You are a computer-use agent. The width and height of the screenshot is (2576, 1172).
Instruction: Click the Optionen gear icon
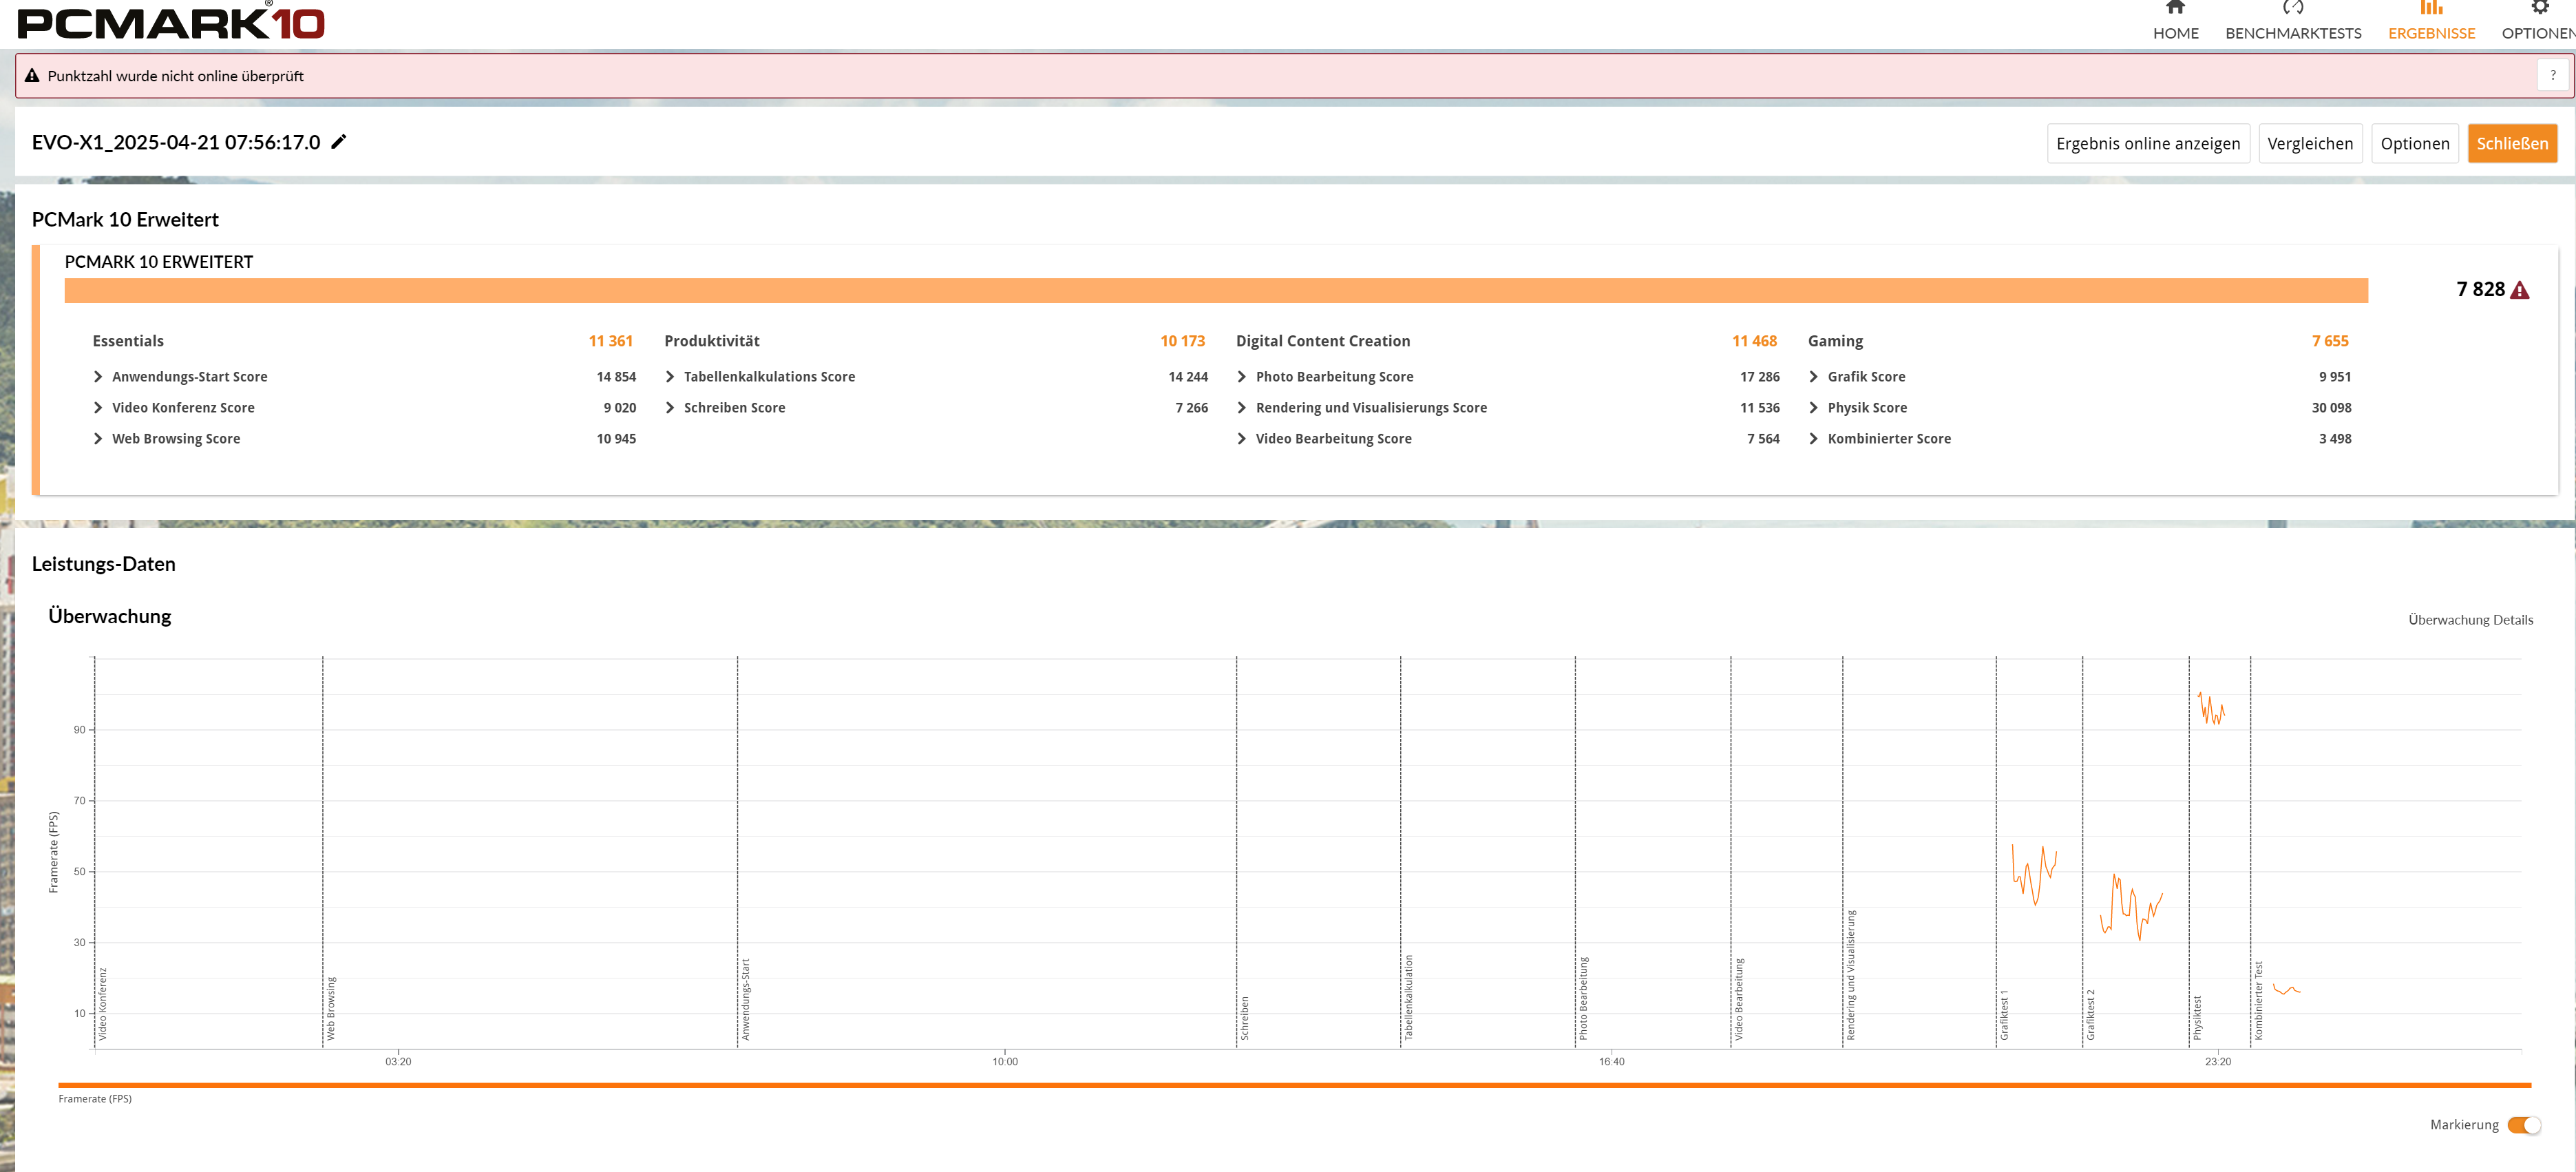click(x=2540, y=7)
